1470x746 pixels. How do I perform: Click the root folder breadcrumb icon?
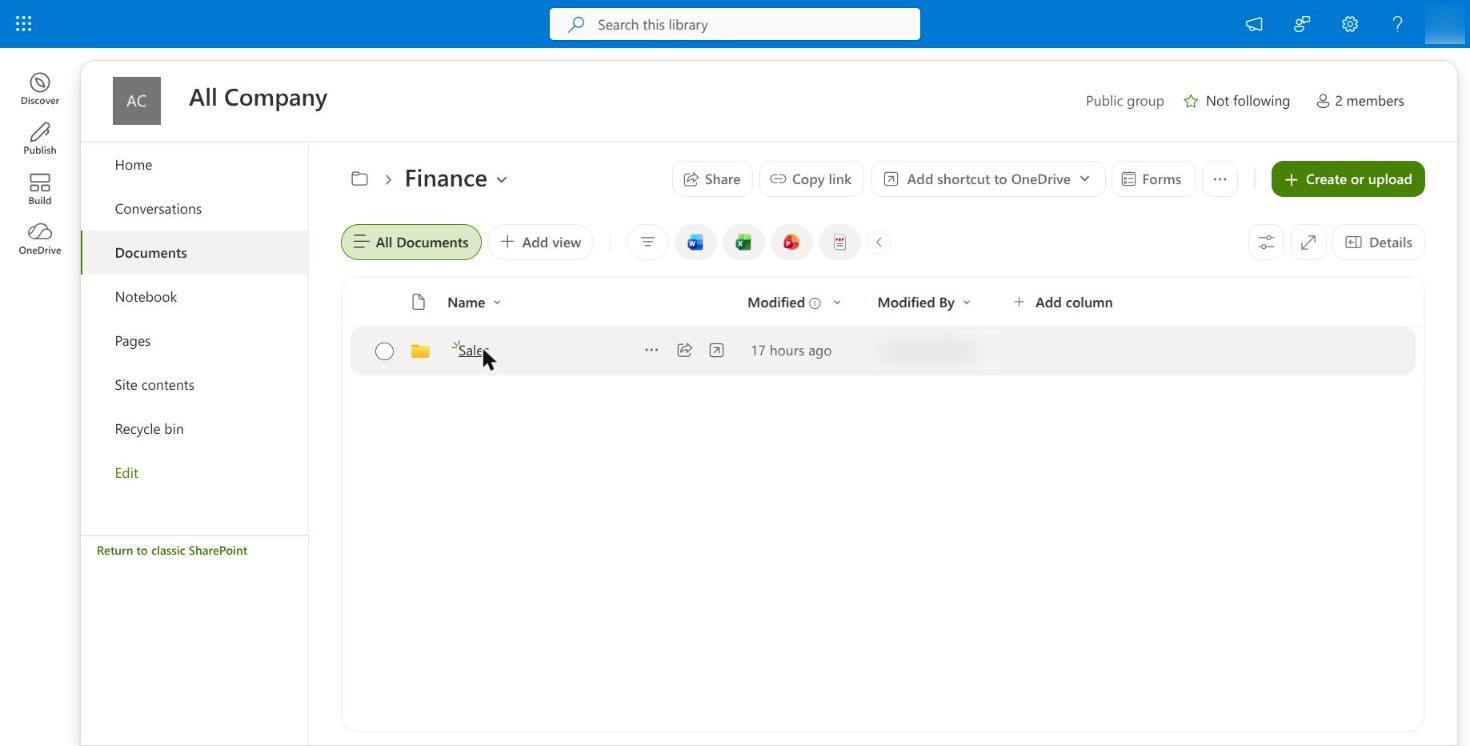coord(359,179)
